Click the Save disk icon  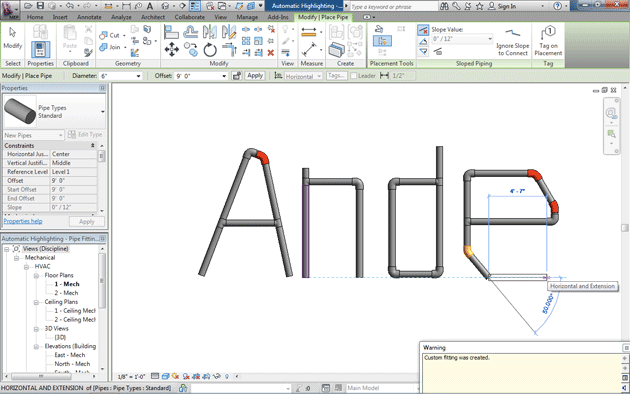click(40, 6)
